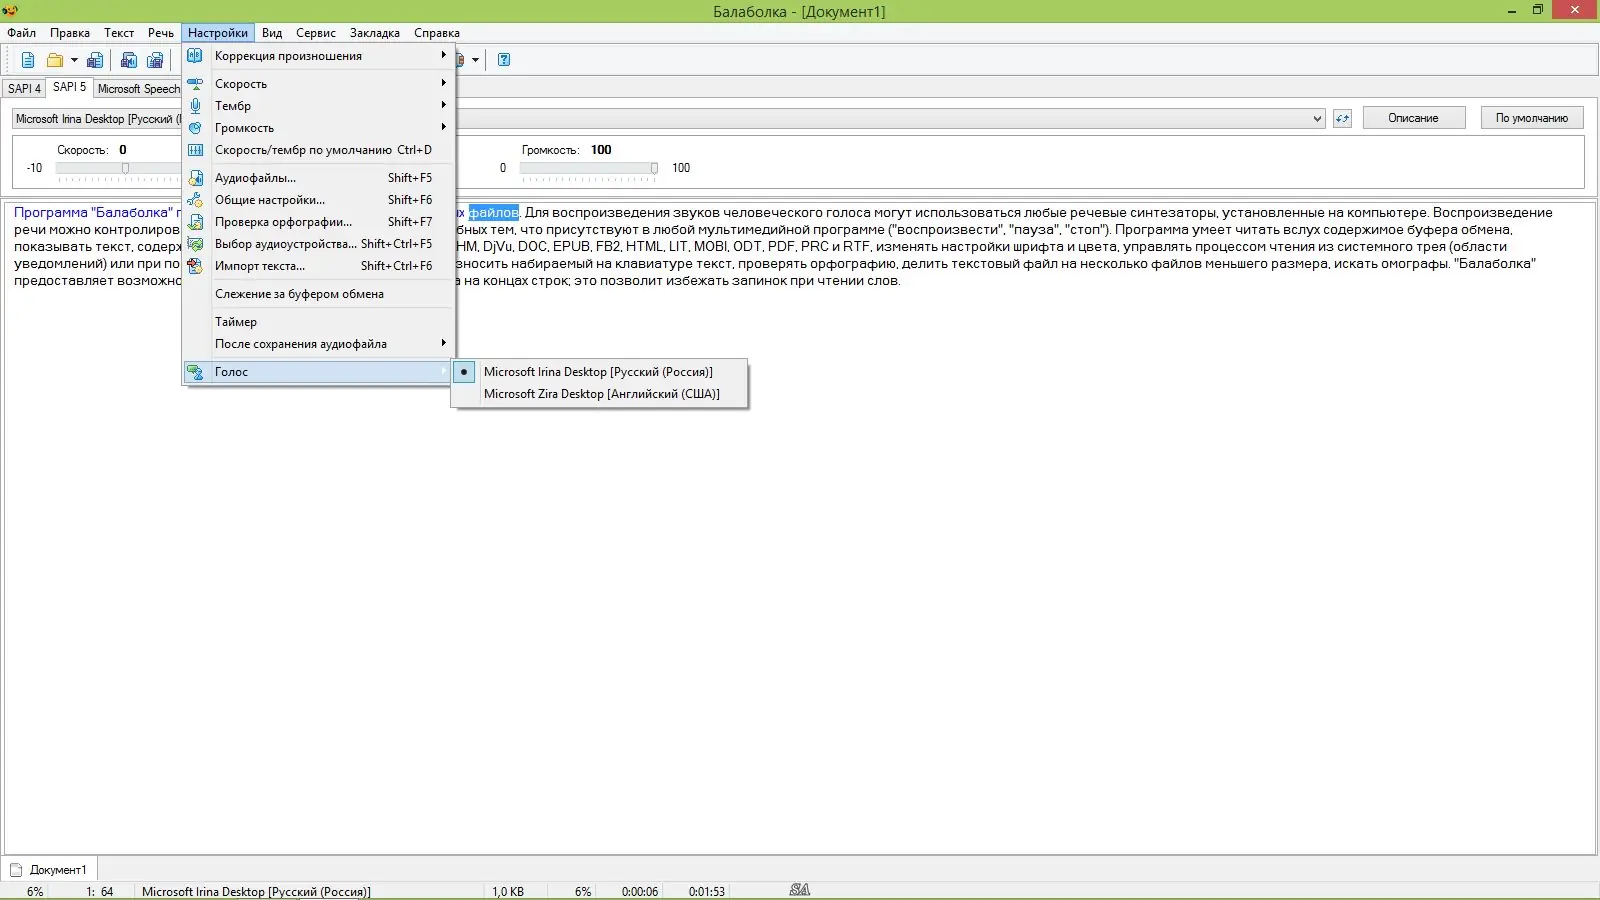Click the Balabolka app icon in title bar
This screenshot has width=1600, height=900.
(x=10, y=11)
